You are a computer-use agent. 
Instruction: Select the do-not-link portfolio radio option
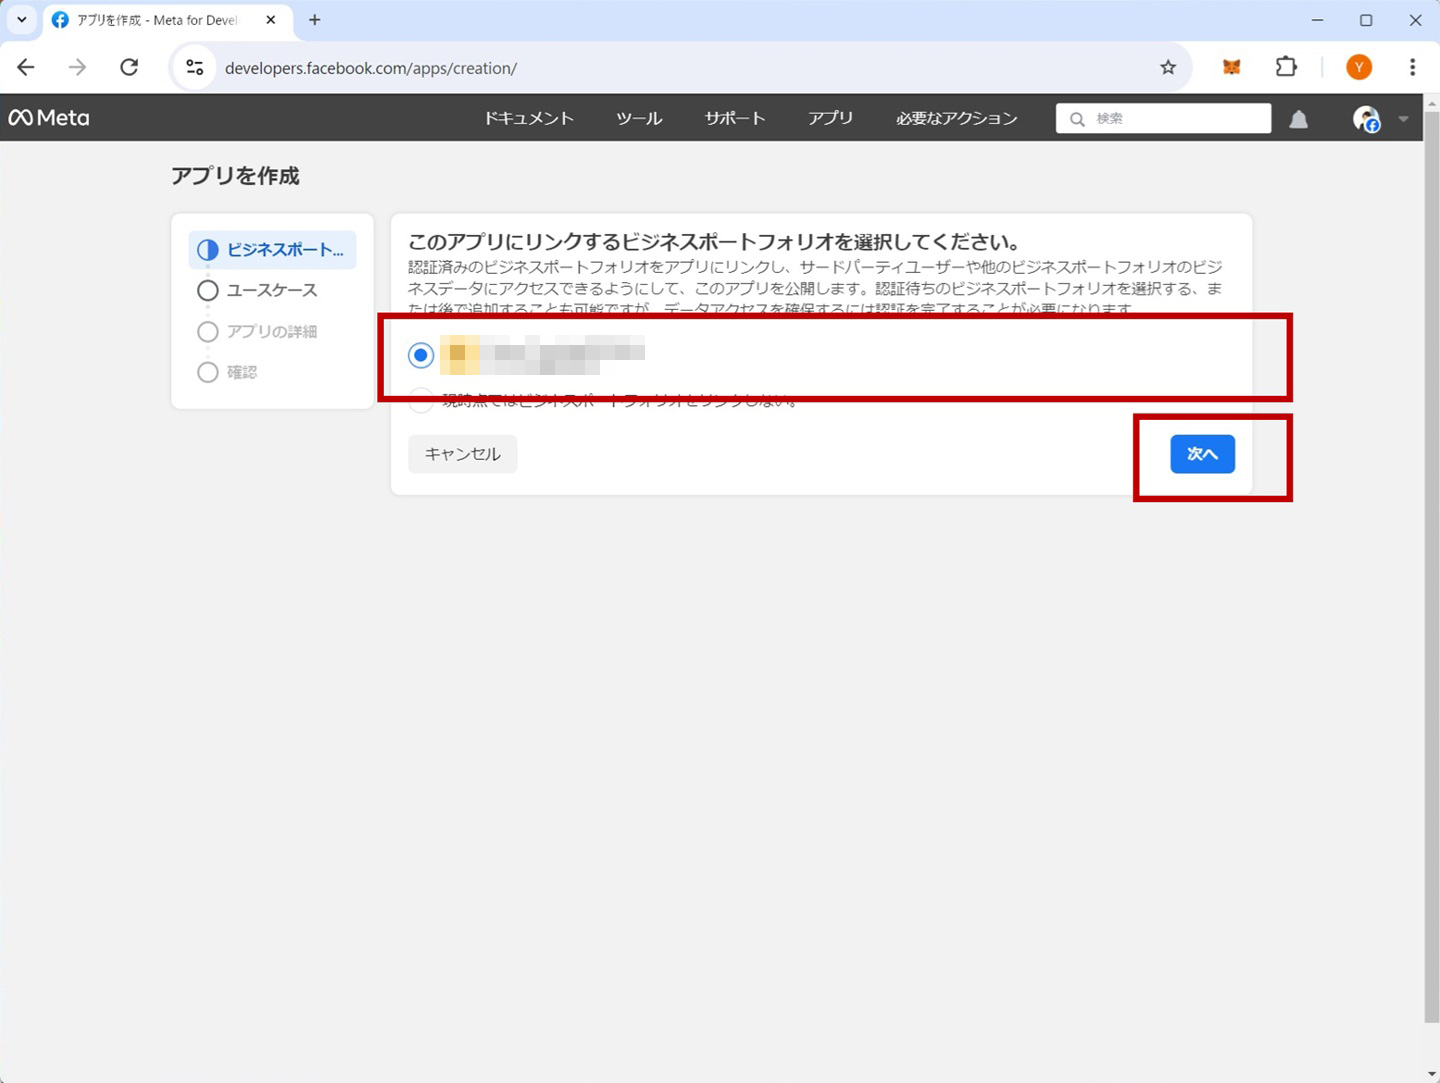tap(421, 401)
